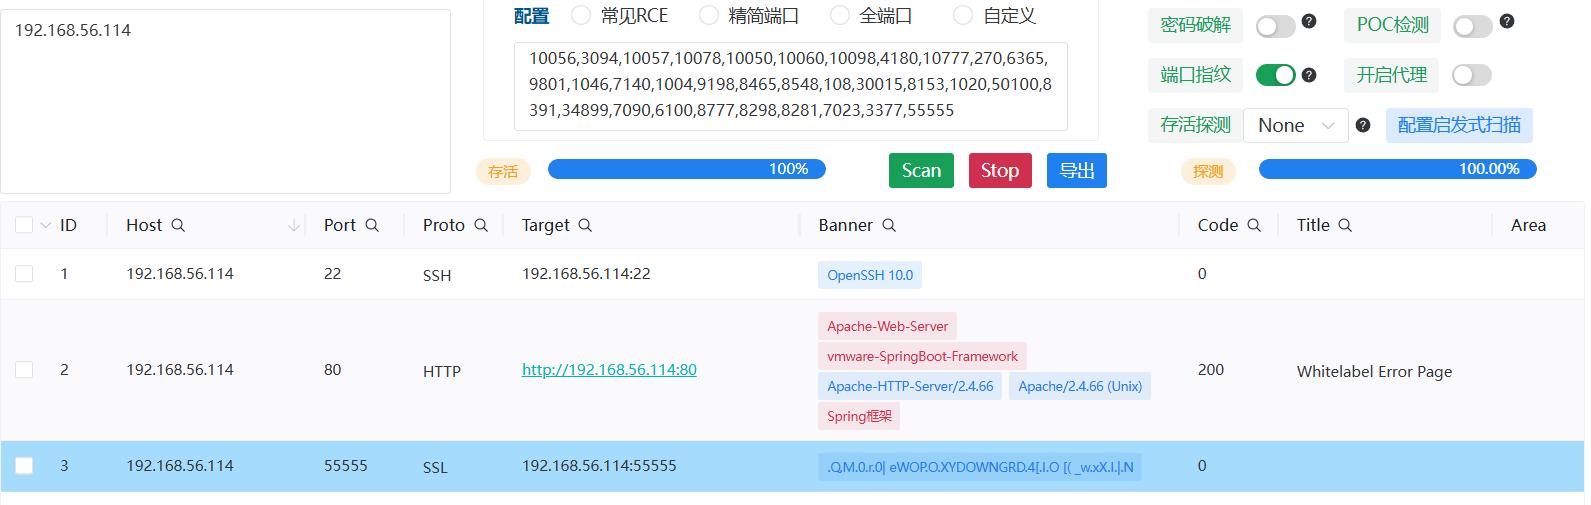
Task: Check the checkbox for row ID 1
Action: (x=24, y=274)
